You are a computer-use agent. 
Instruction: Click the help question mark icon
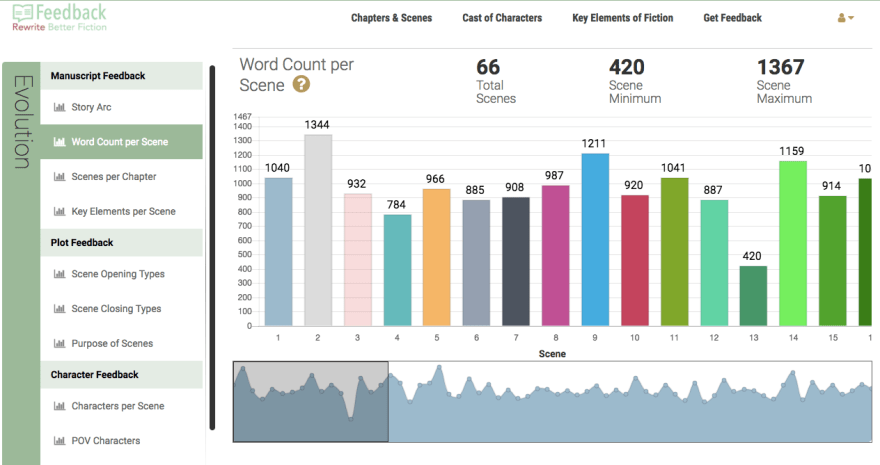(x=301, y=85)
